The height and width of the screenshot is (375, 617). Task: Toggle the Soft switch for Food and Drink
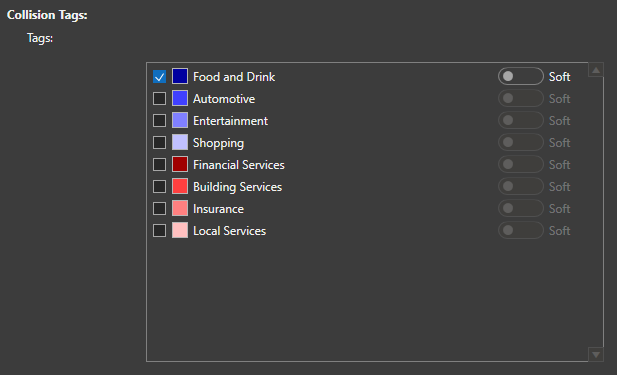pyautogui.click(x=521, y=76)
